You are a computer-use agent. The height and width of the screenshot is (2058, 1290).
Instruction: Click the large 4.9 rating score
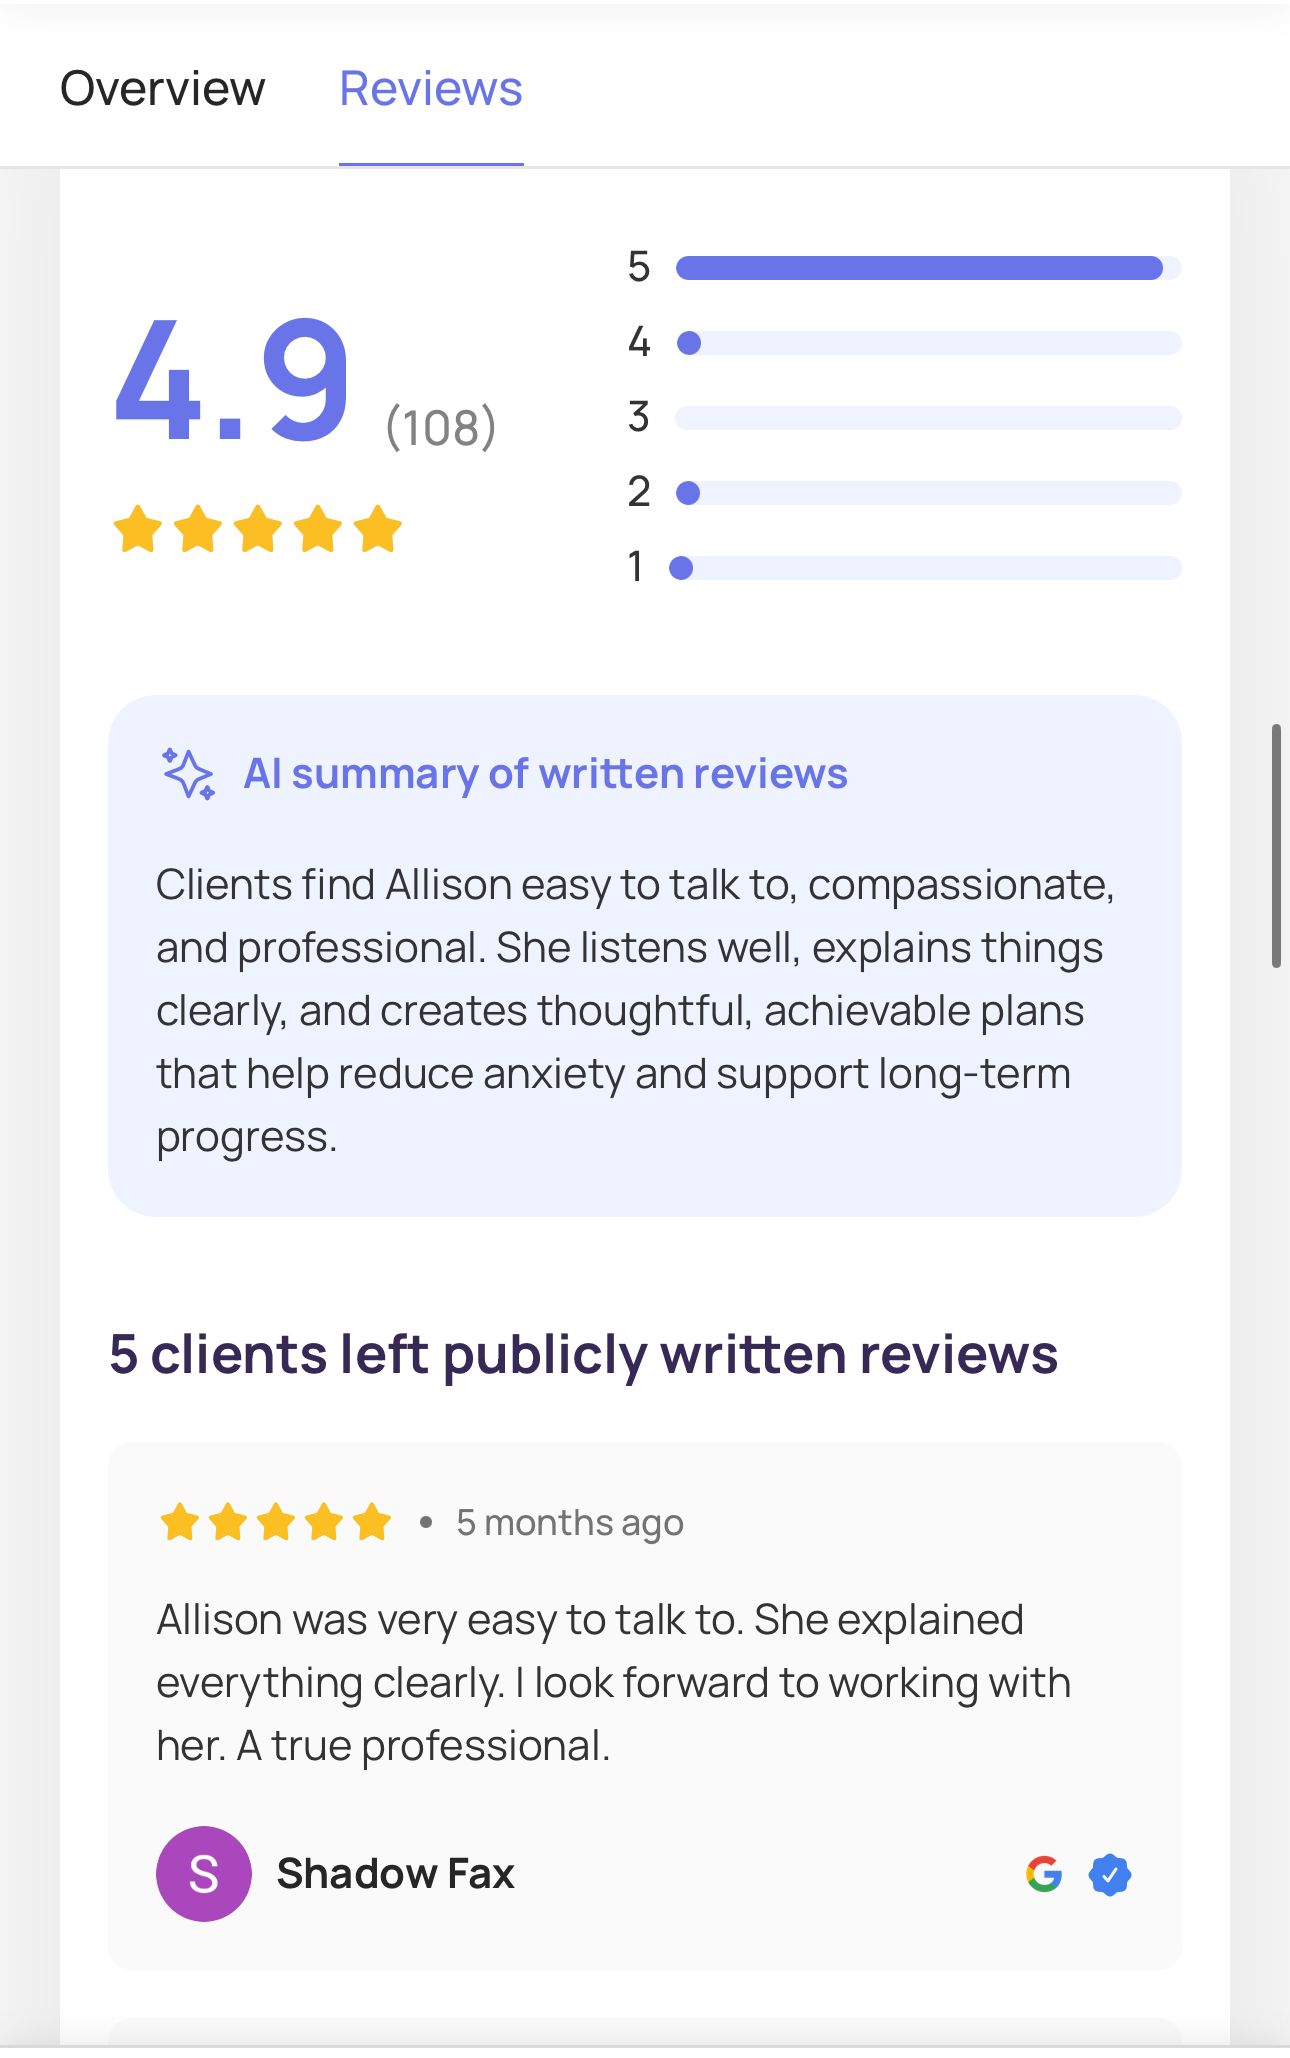(x=232, y=380)
